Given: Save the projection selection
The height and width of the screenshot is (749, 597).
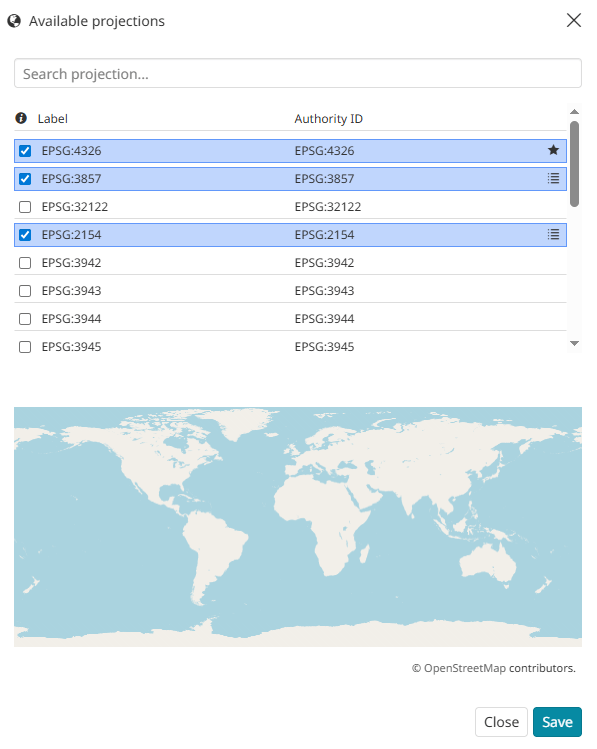Looking at the screenshot, I should [x=557, y=722].
